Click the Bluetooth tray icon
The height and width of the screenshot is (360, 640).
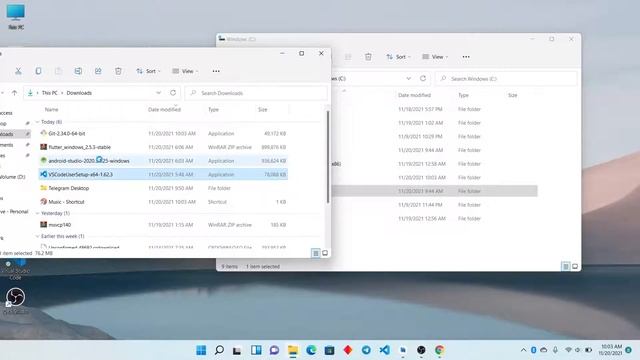click(533, 350)
